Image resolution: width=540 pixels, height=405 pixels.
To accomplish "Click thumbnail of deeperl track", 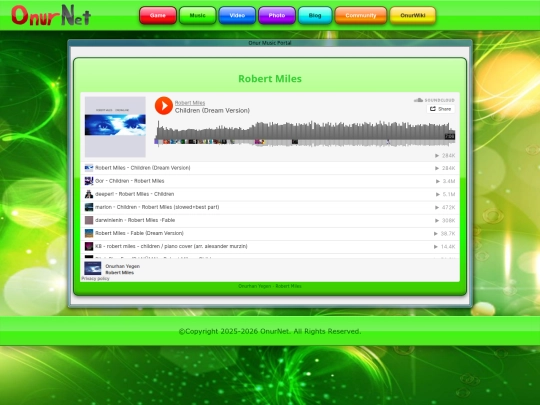I will coord(89,194).
